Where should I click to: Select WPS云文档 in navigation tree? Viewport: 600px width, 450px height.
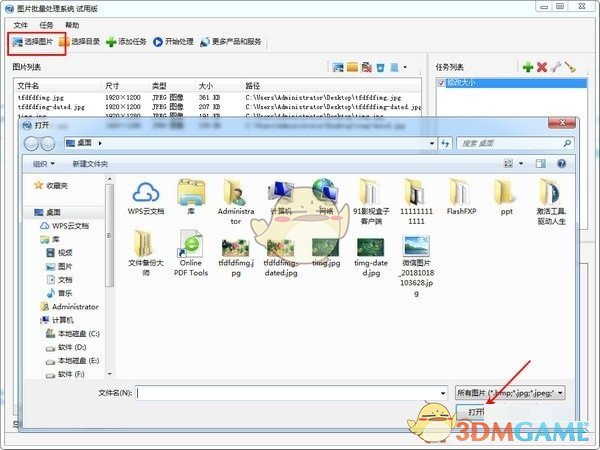65,226
